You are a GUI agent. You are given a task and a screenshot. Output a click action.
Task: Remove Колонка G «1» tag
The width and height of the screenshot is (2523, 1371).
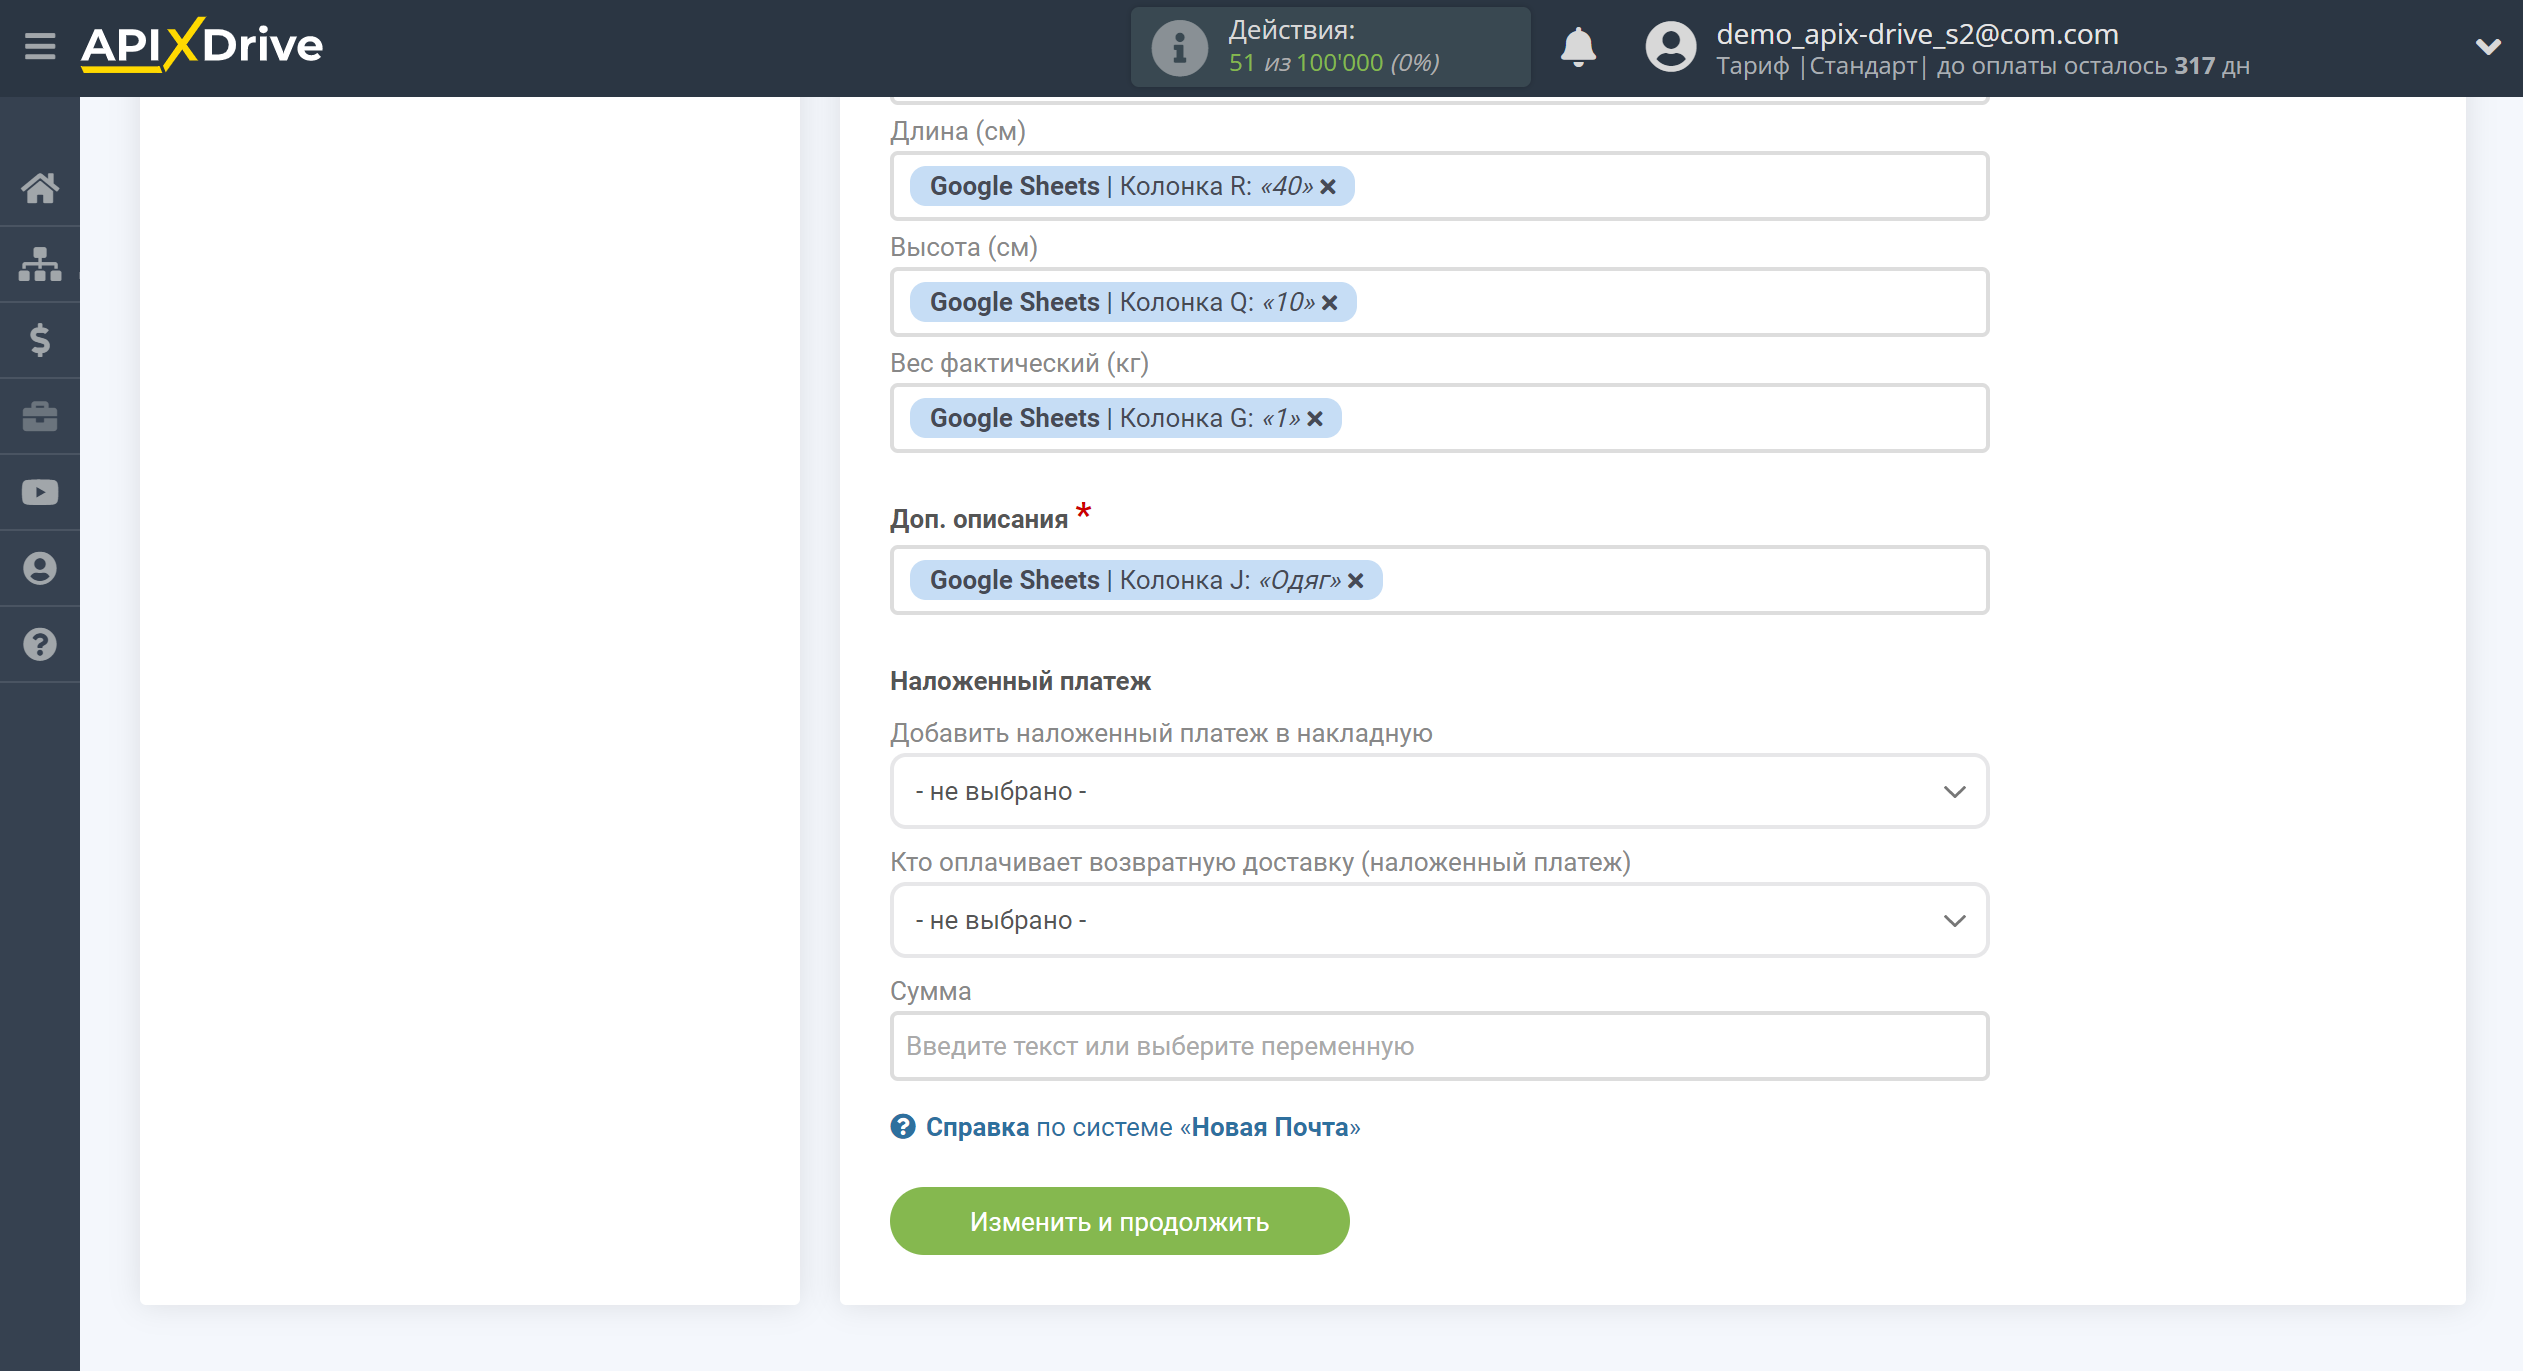1315,419
